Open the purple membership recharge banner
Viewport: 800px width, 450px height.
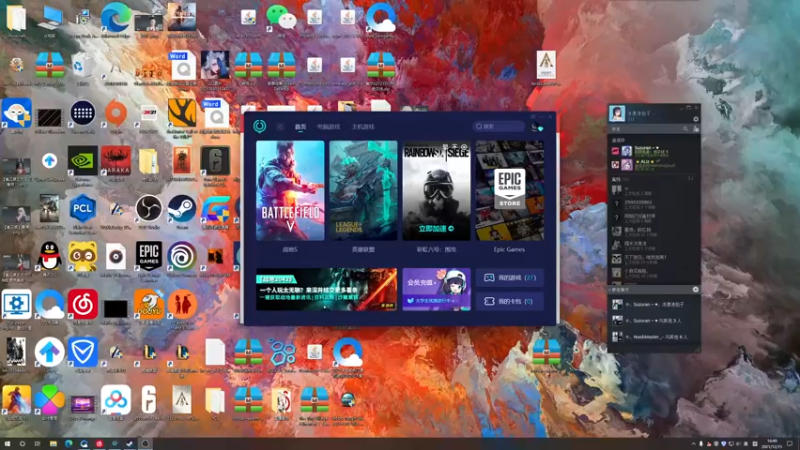(x=436, y=289)
